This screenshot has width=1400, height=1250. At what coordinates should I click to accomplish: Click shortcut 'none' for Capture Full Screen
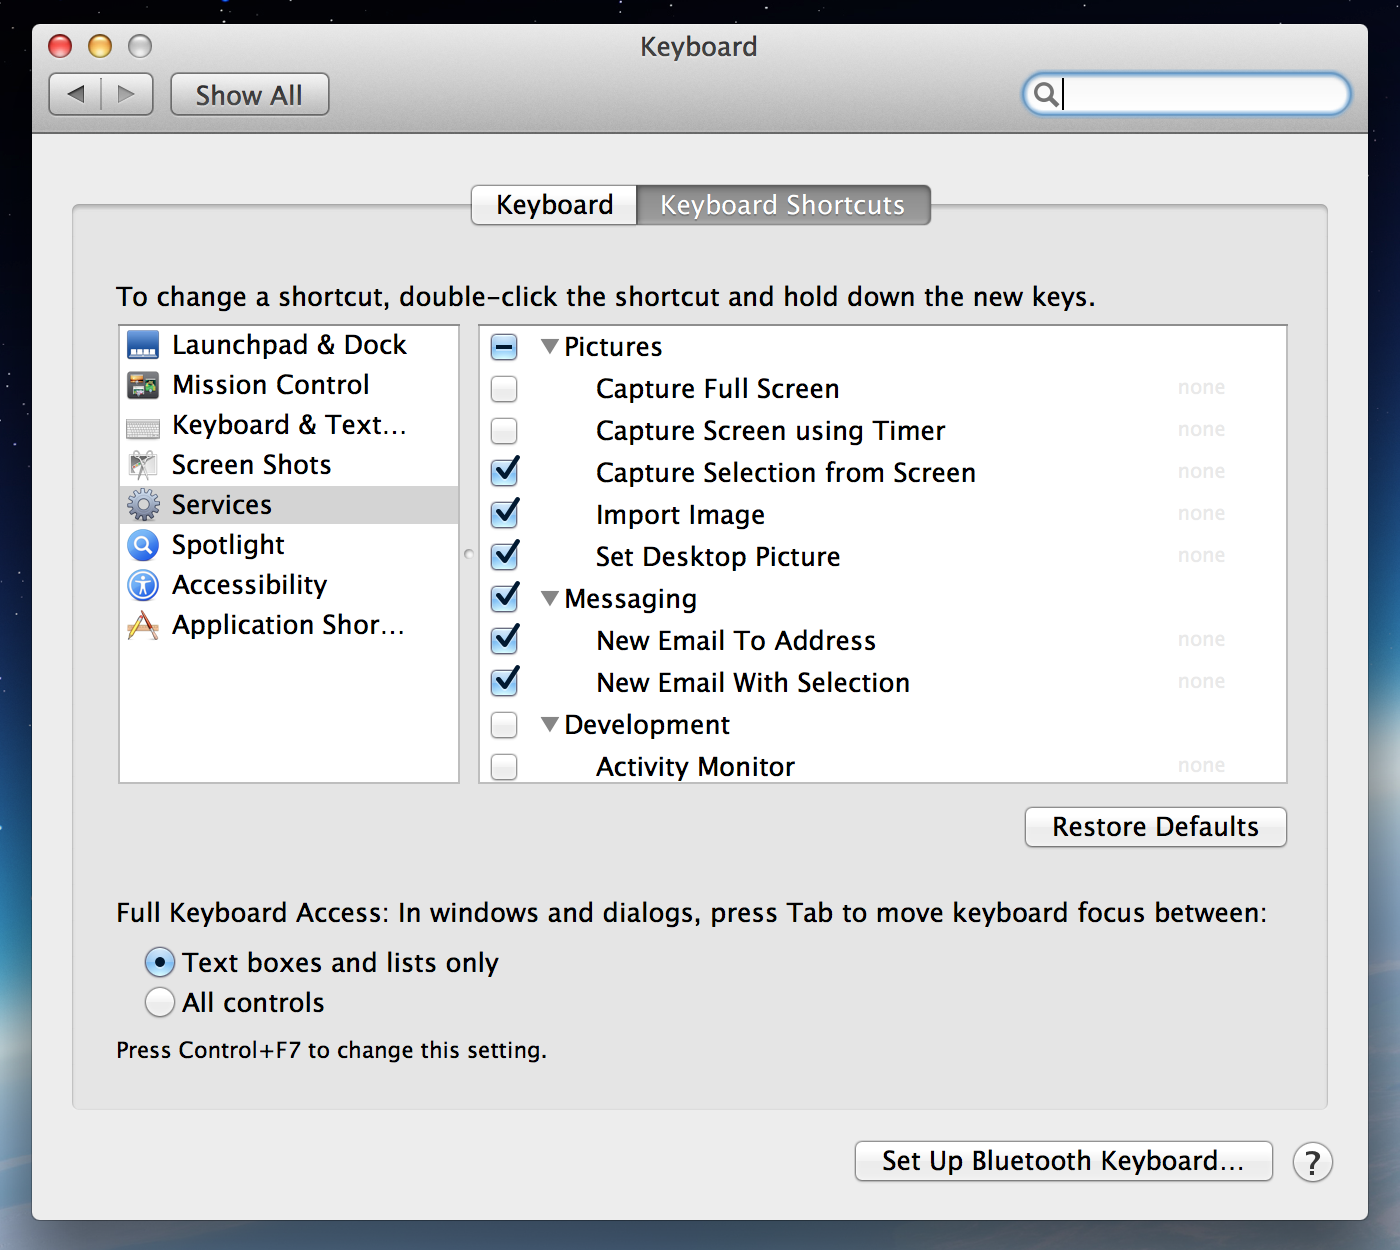1201,387
